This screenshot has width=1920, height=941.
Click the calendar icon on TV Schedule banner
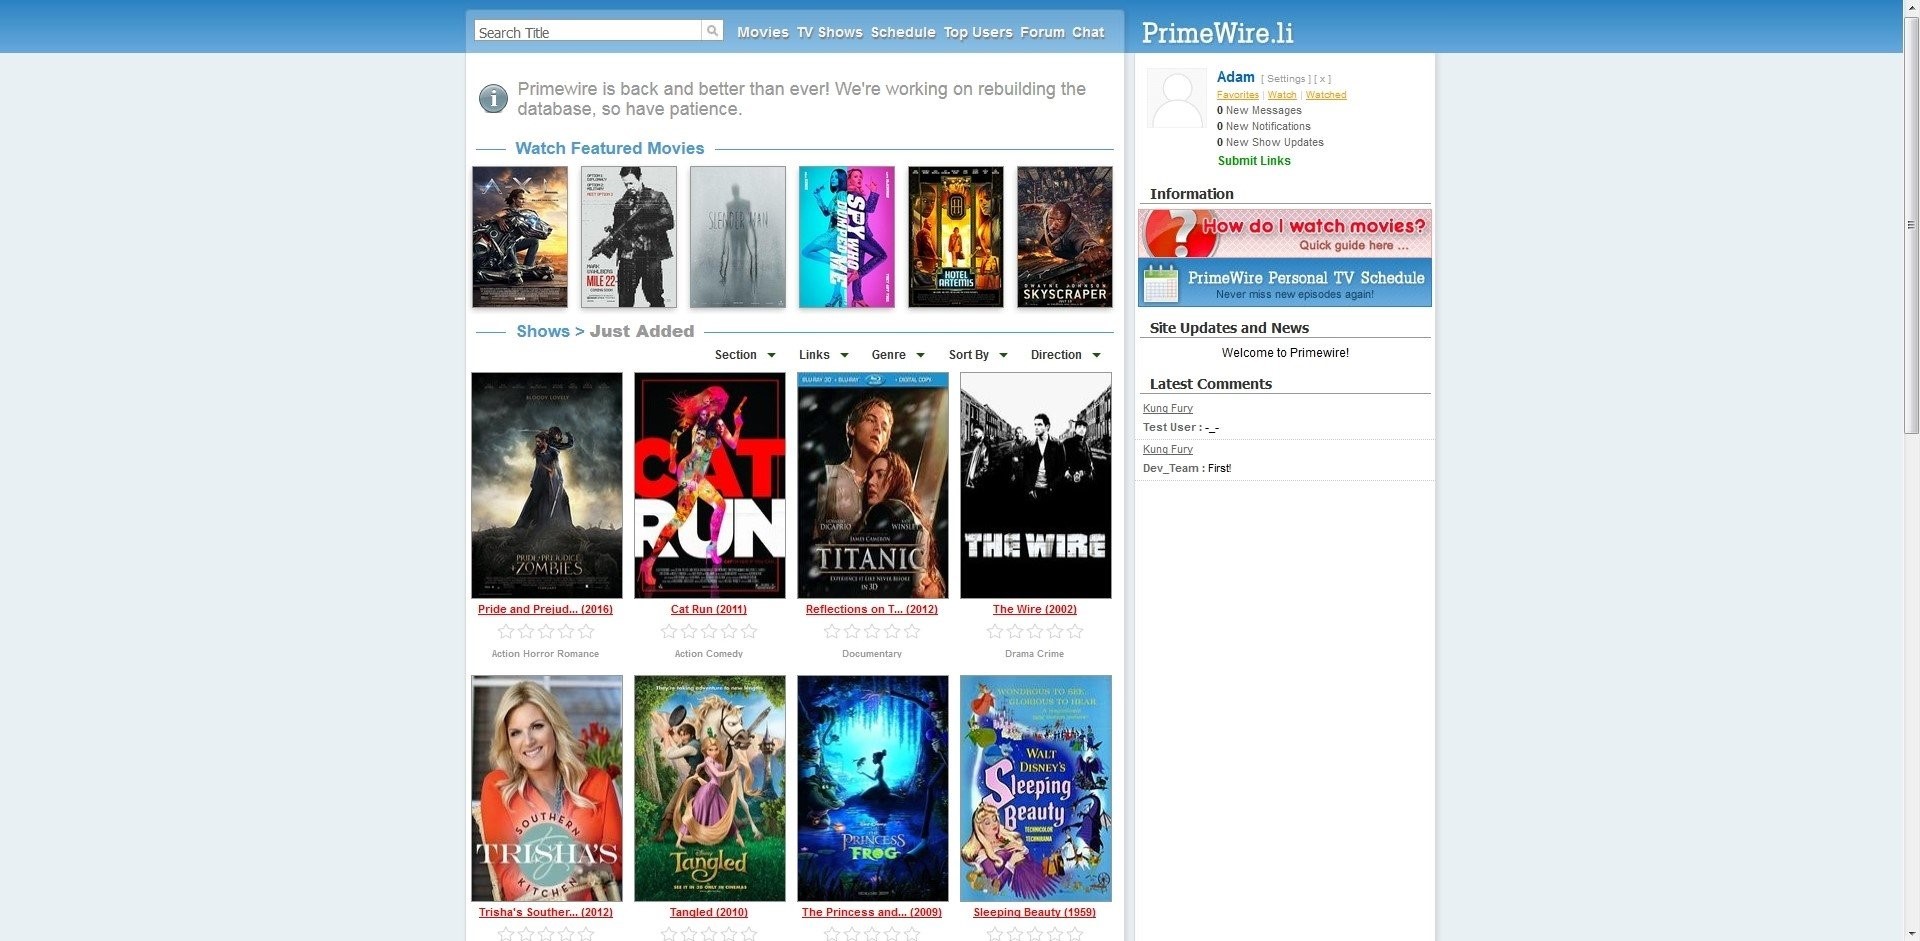coord(1161,283)
